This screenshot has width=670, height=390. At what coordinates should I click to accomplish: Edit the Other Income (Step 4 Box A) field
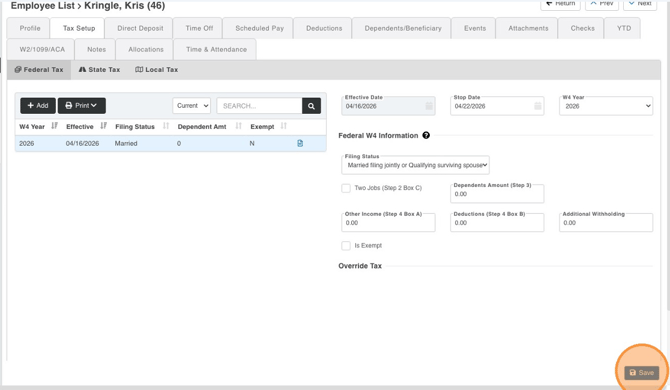388,223
